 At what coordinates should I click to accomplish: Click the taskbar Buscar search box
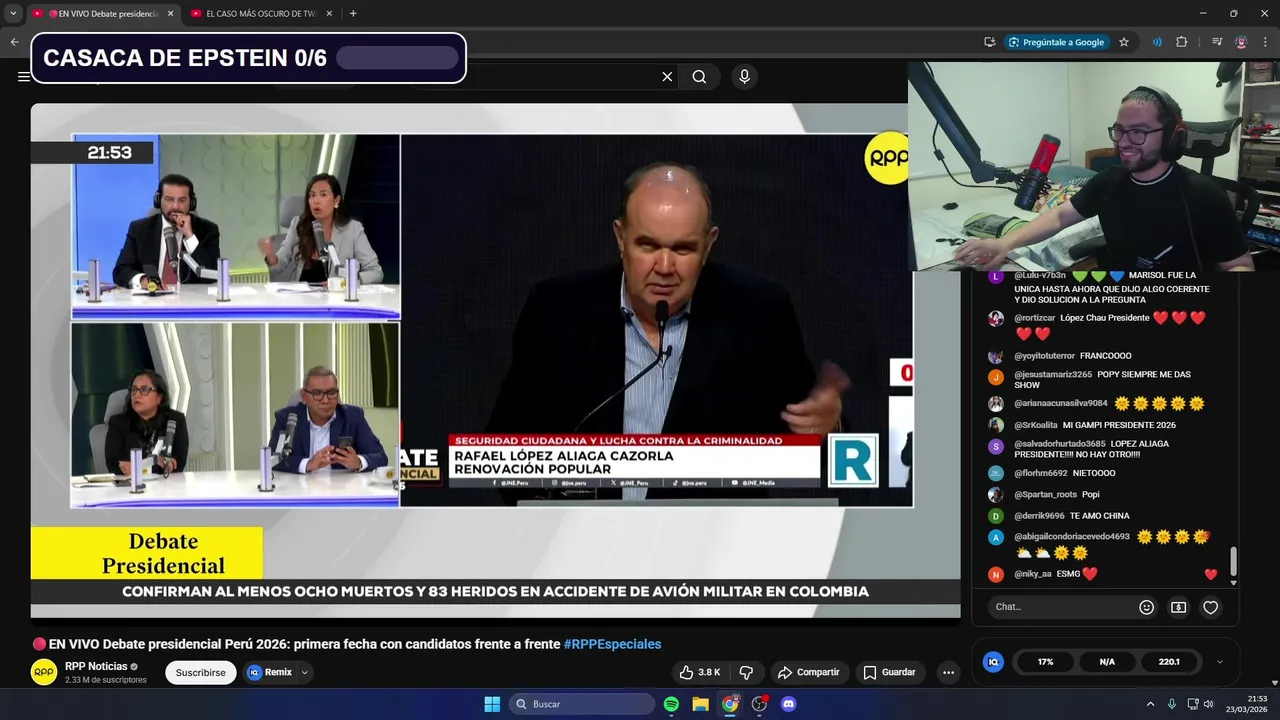[x=582, y=704]
